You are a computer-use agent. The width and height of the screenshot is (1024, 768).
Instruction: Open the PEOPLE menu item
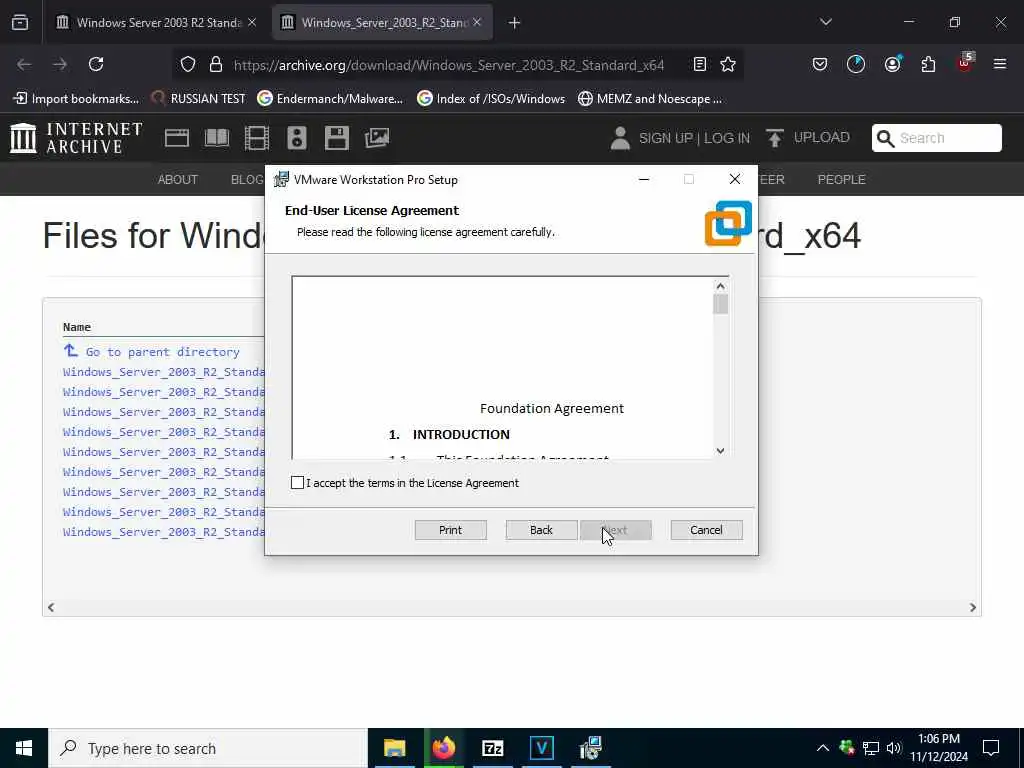tap(841, 180)
